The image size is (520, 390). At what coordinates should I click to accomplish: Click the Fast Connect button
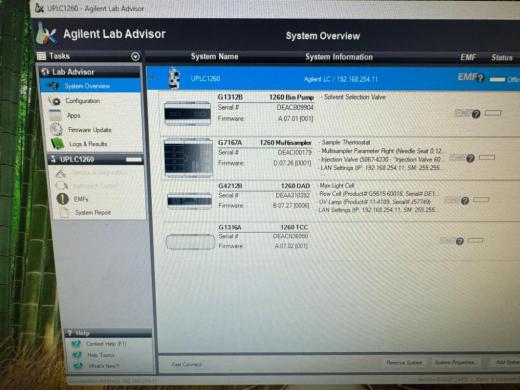pos(186,364)
